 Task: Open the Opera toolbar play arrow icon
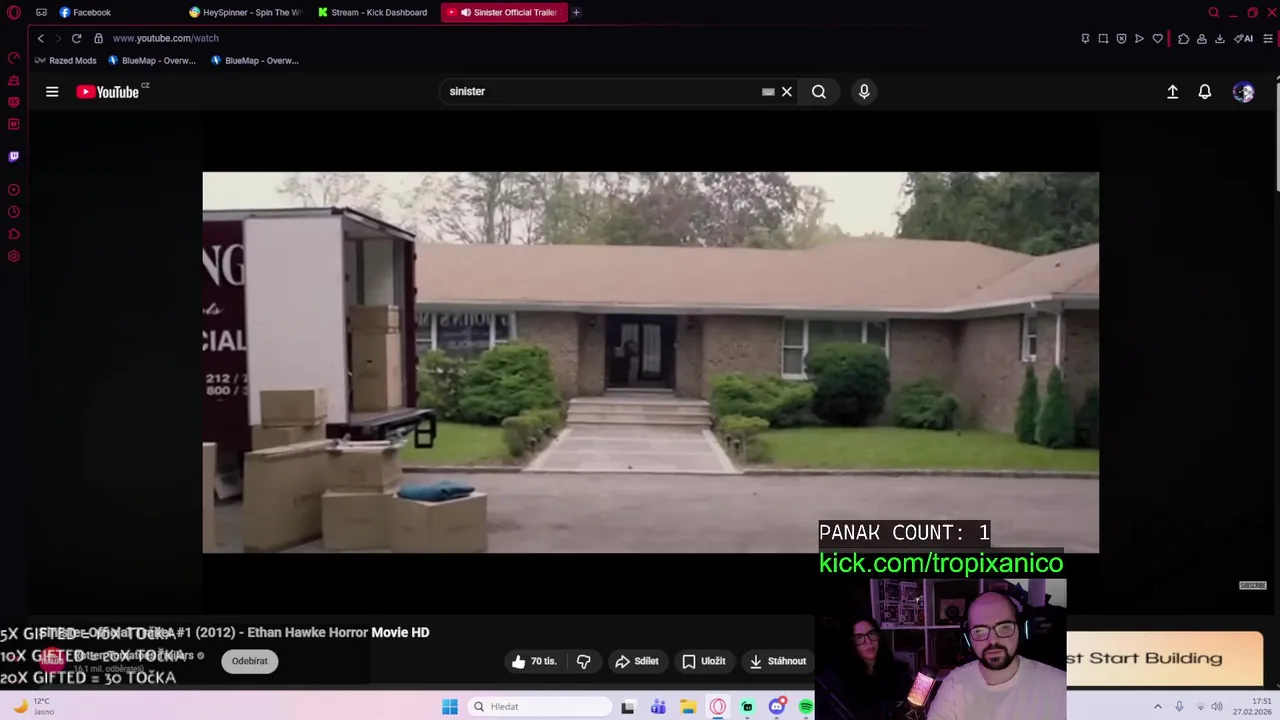coord(1139,38)
